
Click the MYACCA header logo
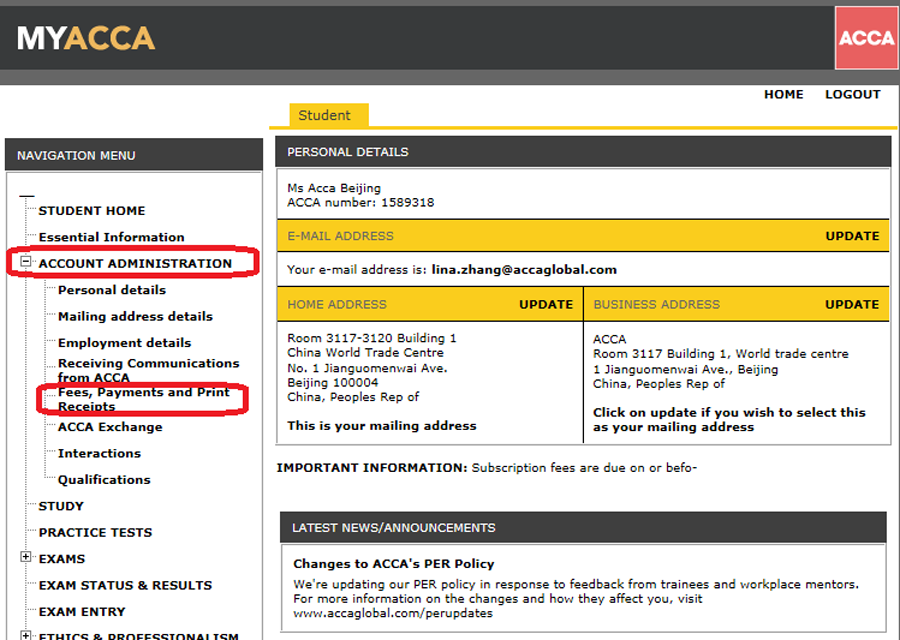[86, 38]
